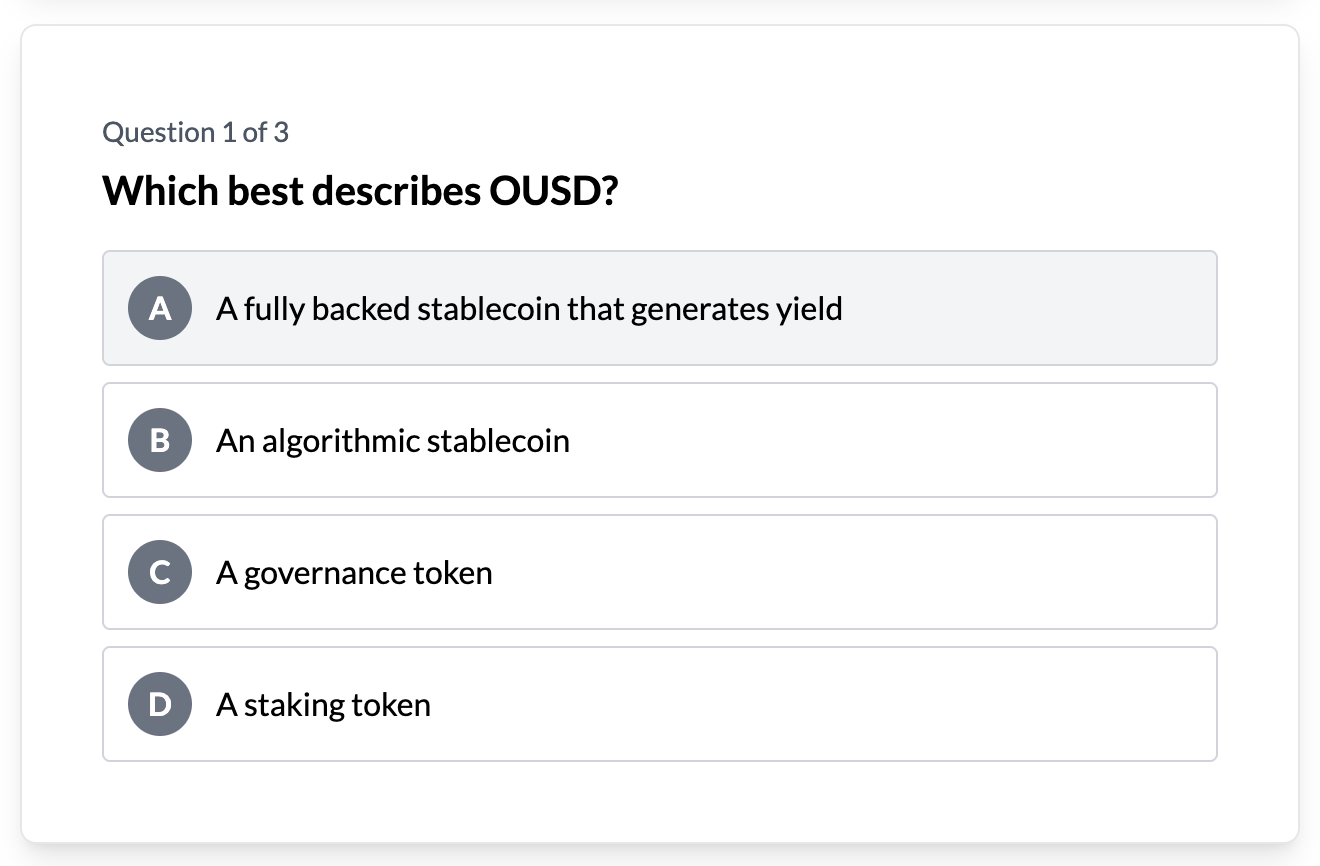Image resolution: width=1320 pixels, height=866 pixels.
Task: Click the word "token" in the governance option
Action: (453, 573)
